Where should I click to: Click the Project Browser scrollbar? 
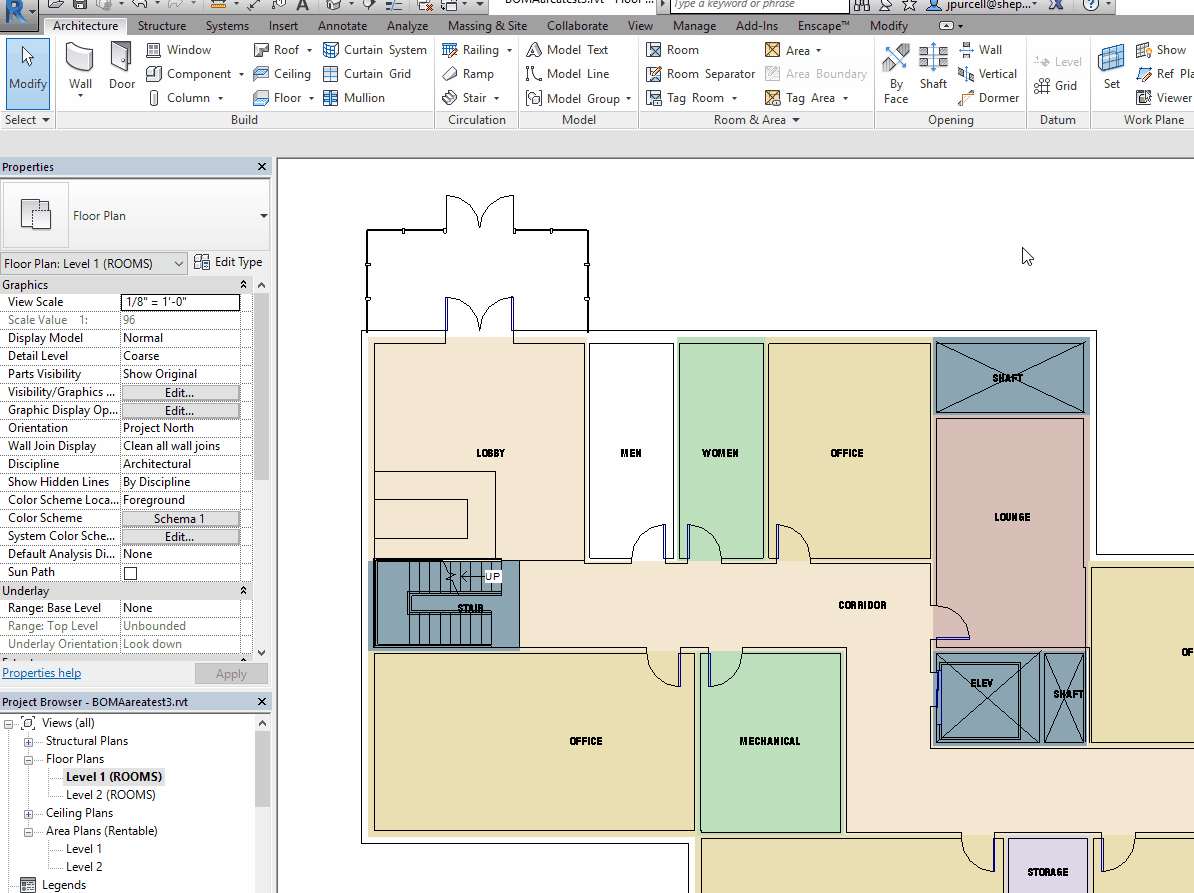262,769
